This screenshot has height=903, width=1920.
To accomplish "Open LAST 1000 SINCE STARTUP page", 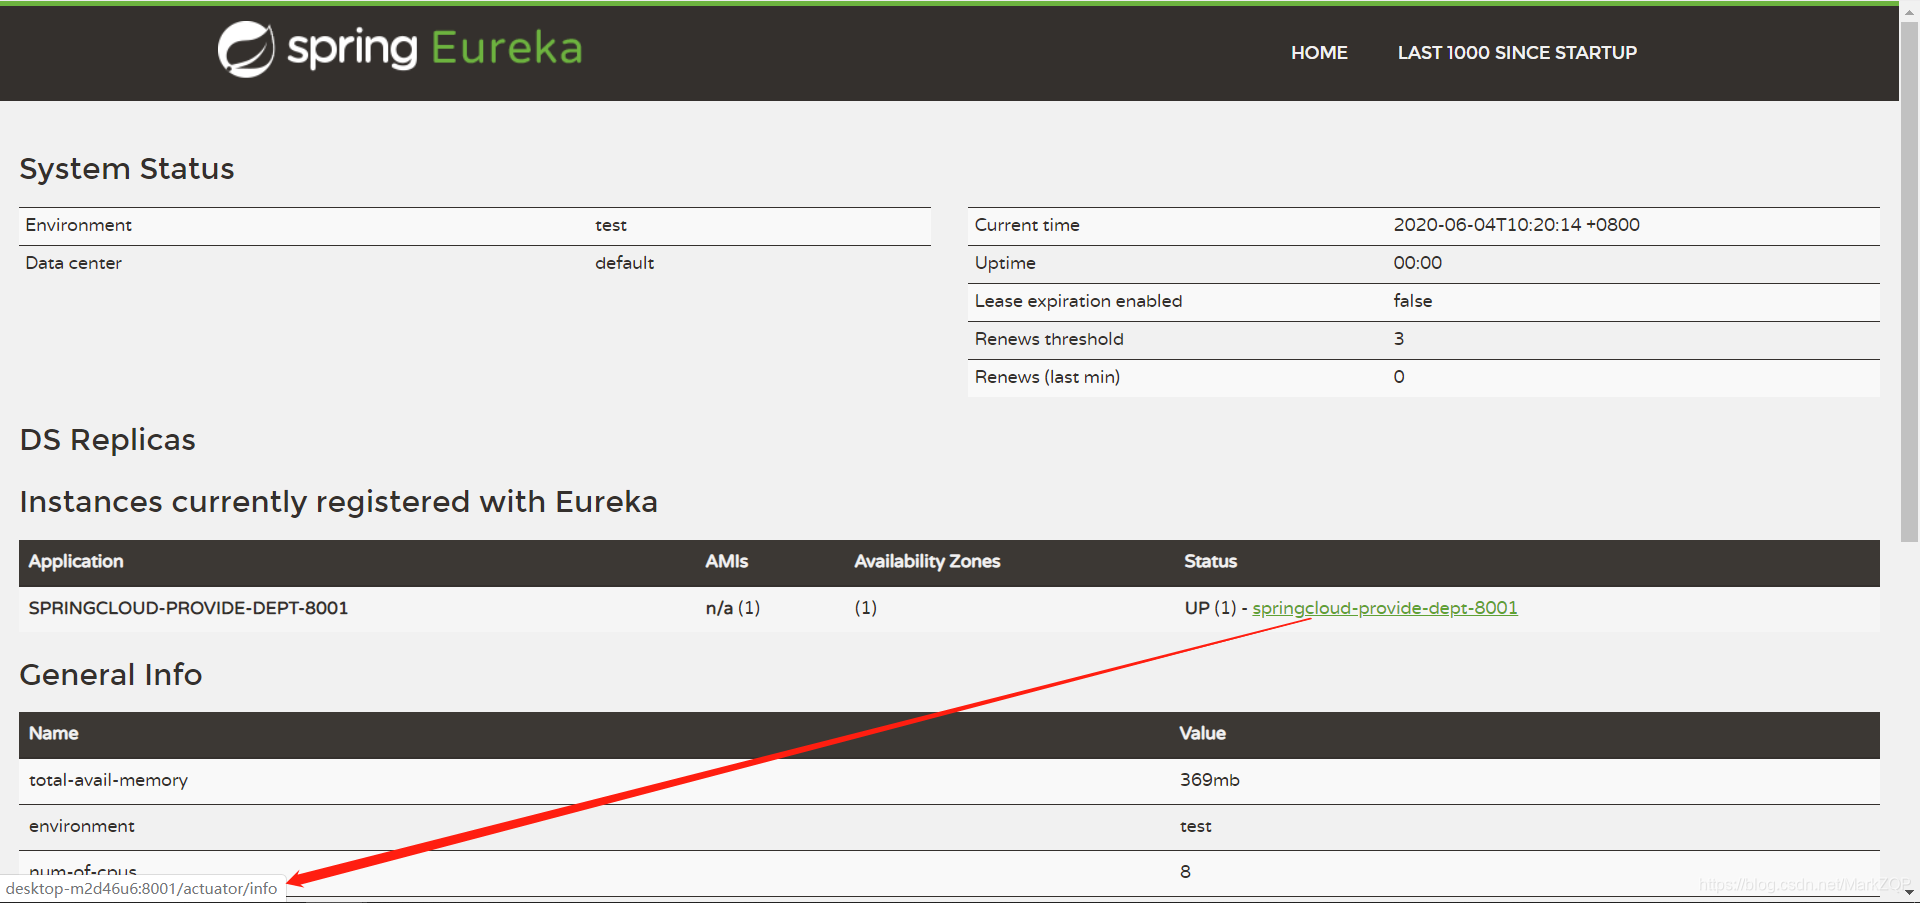I will (x=1517, y=53).
